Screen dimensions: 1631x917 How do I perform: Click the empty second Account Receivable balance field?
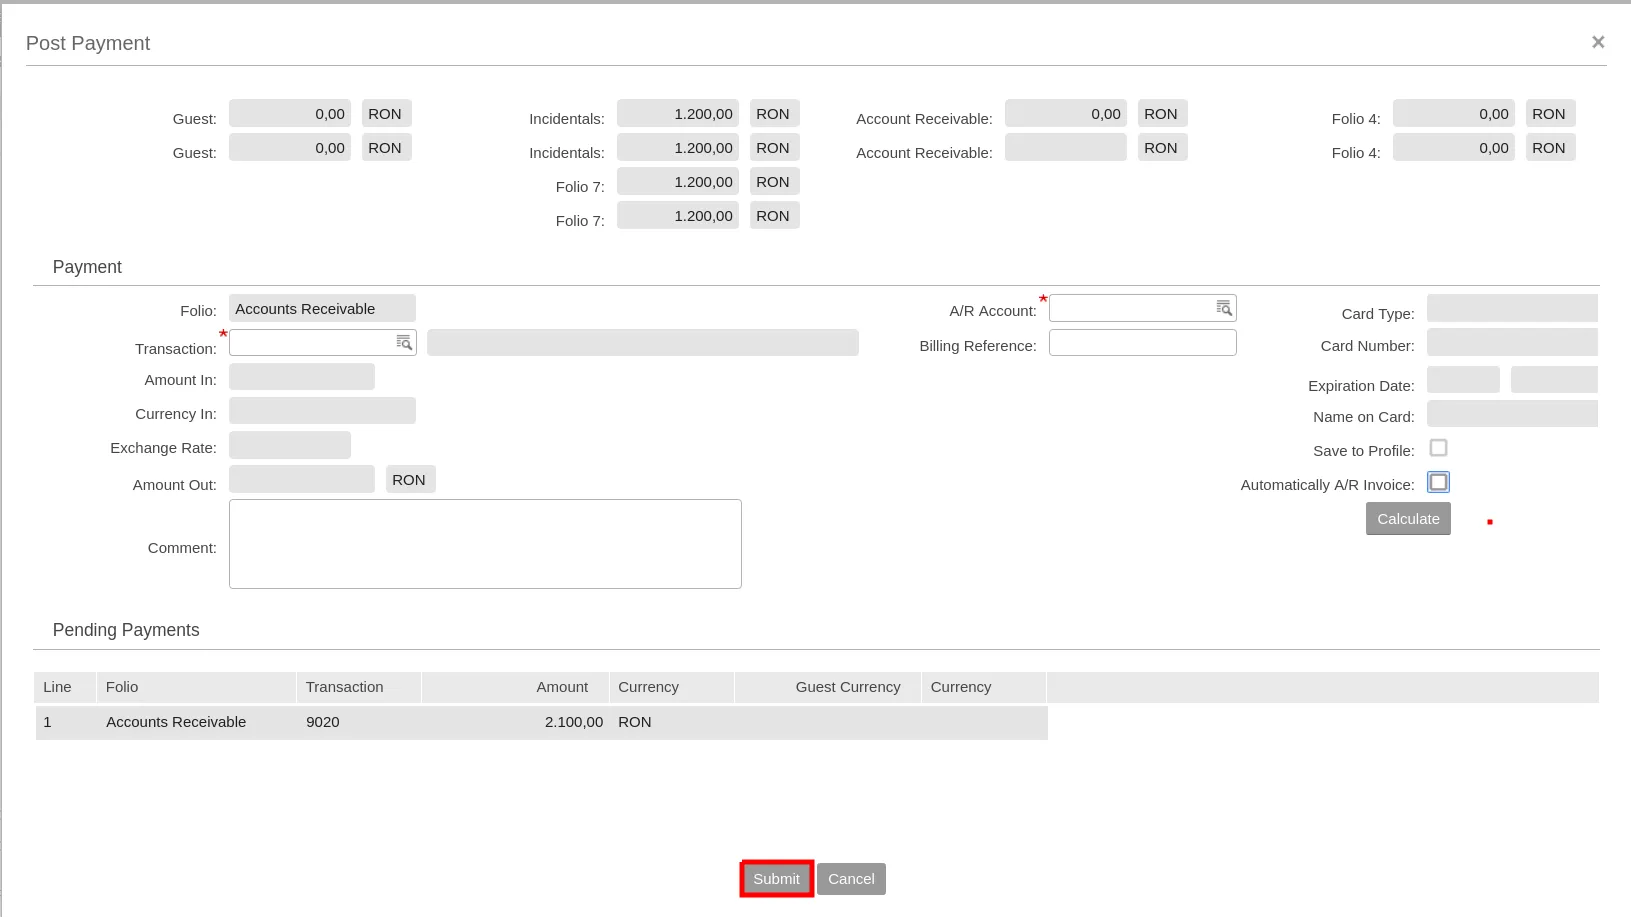click(1066, 148)
